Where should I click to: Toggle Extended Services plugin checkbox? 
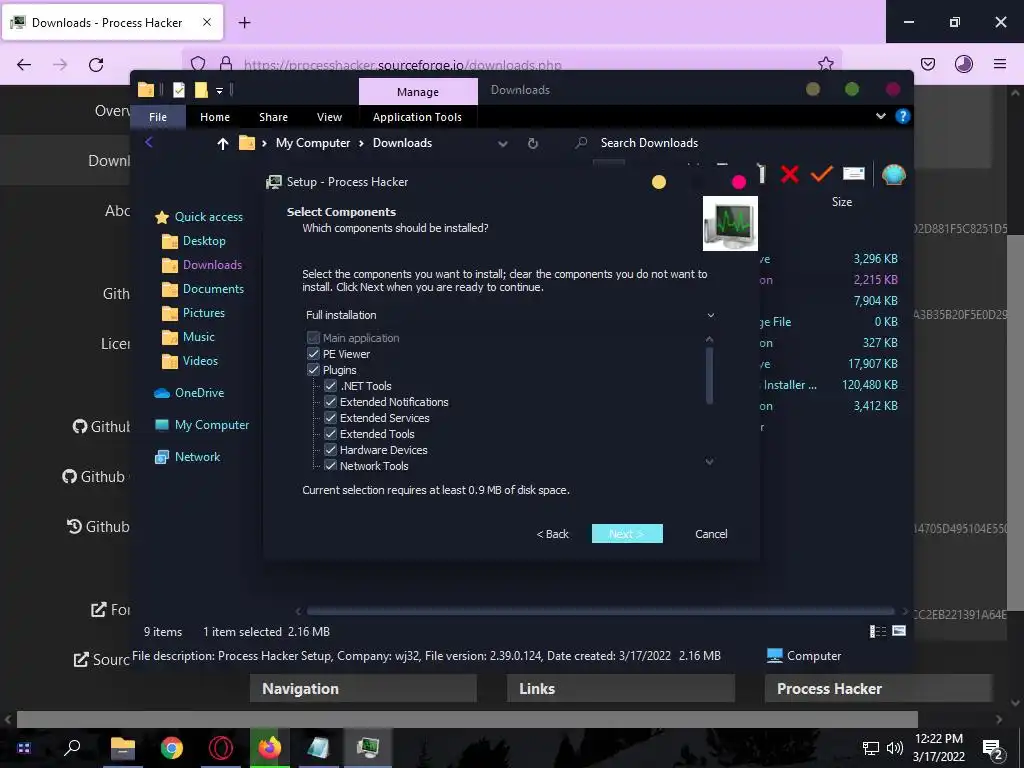[x=330, y=418]
